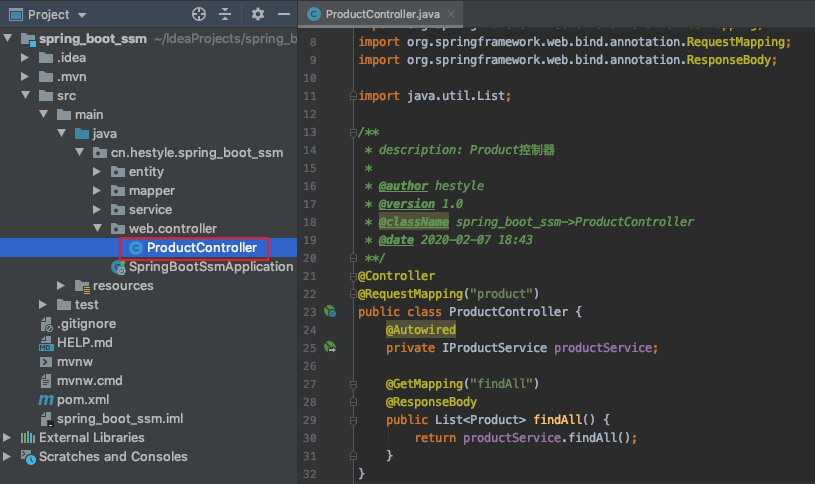Select SpringBootSsmApplication class in tree
Viewport: 815px width, 484px height.
211,267
